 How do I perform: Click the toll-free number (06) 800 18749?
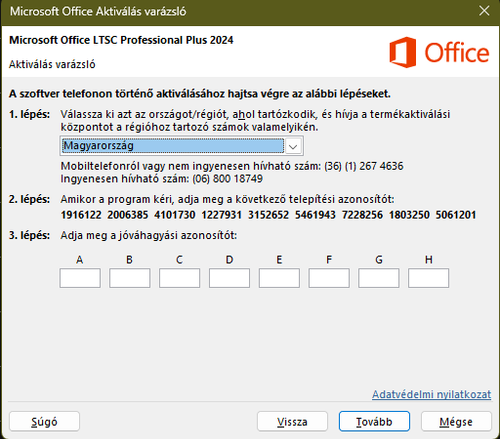tap(227, 179)
